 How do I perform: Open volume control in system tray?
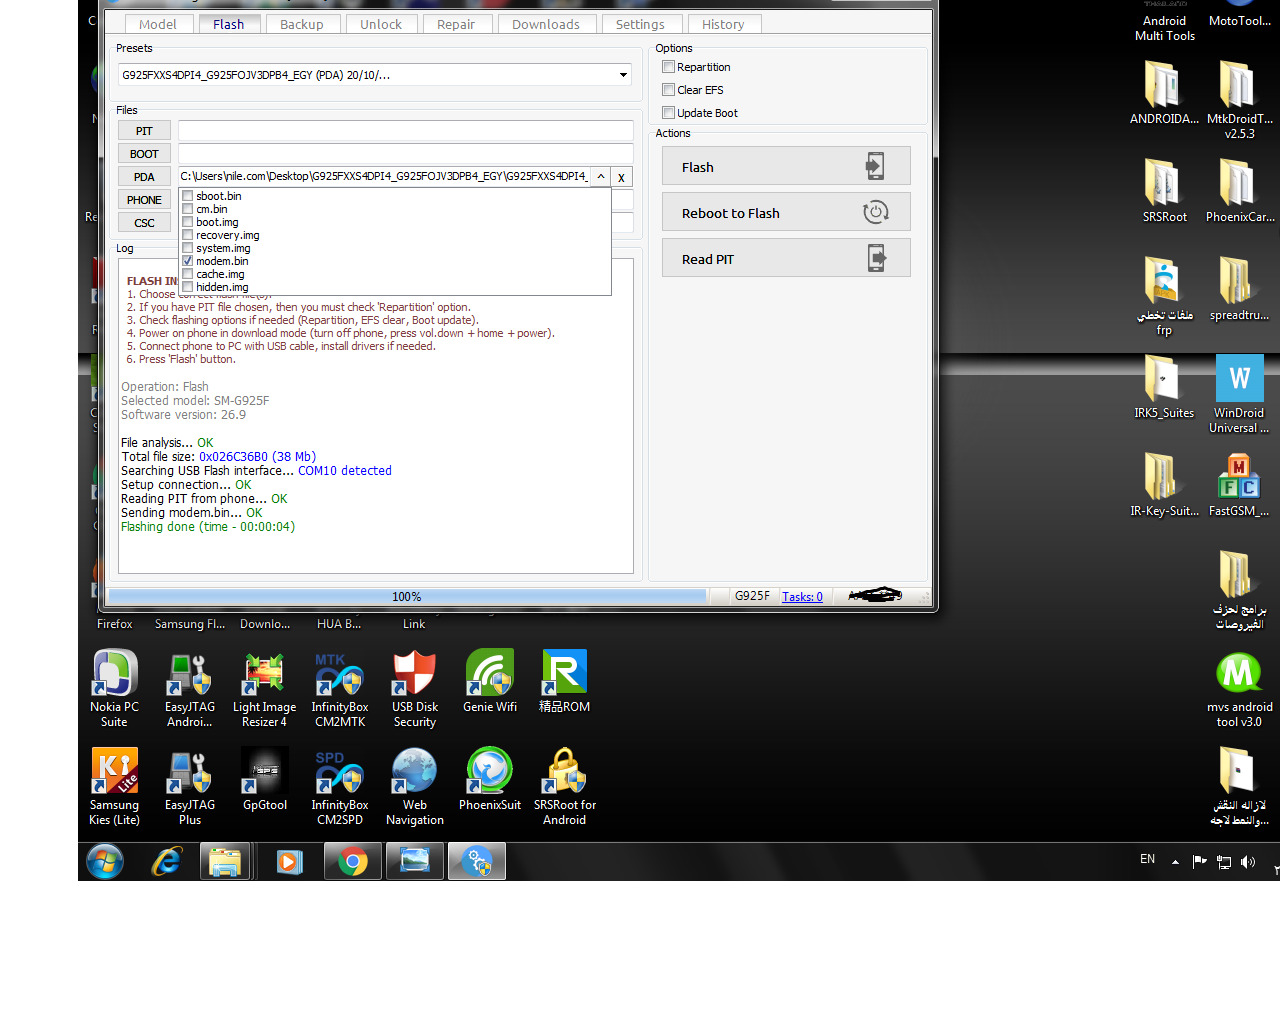pos(1248,861)
